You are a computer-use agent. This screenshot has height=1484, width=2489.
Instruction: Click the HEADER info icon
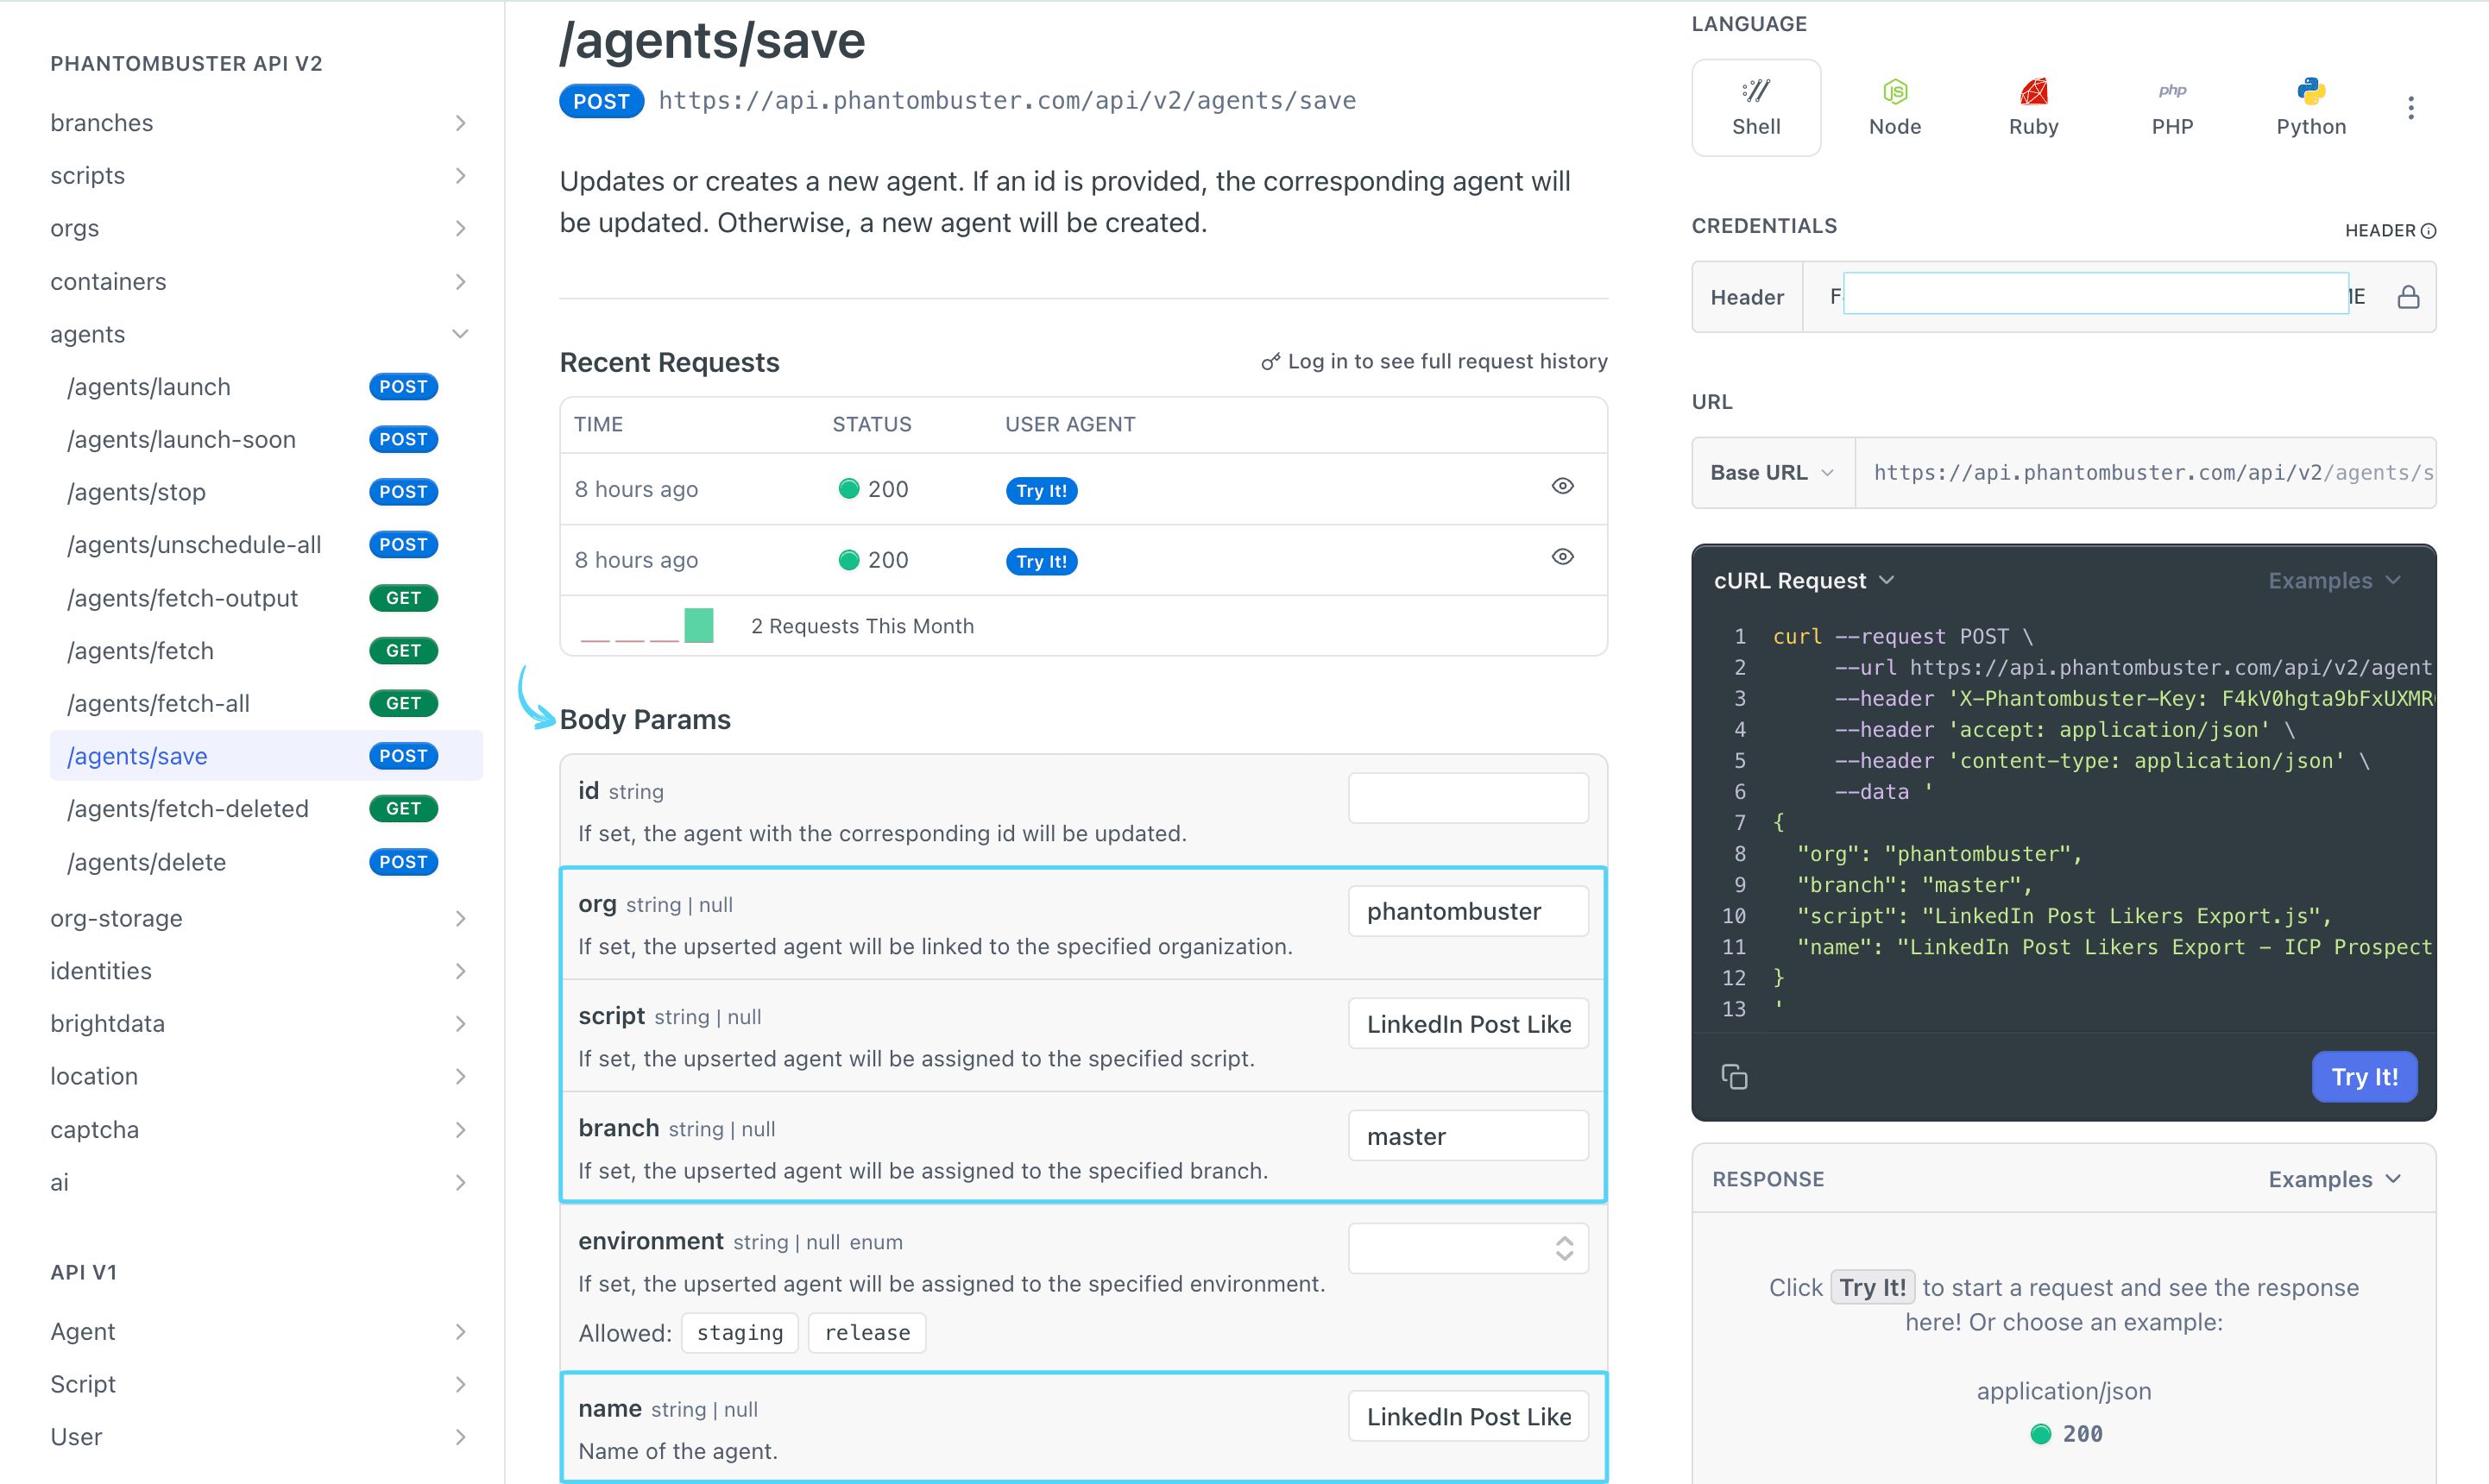point(2429,231)
